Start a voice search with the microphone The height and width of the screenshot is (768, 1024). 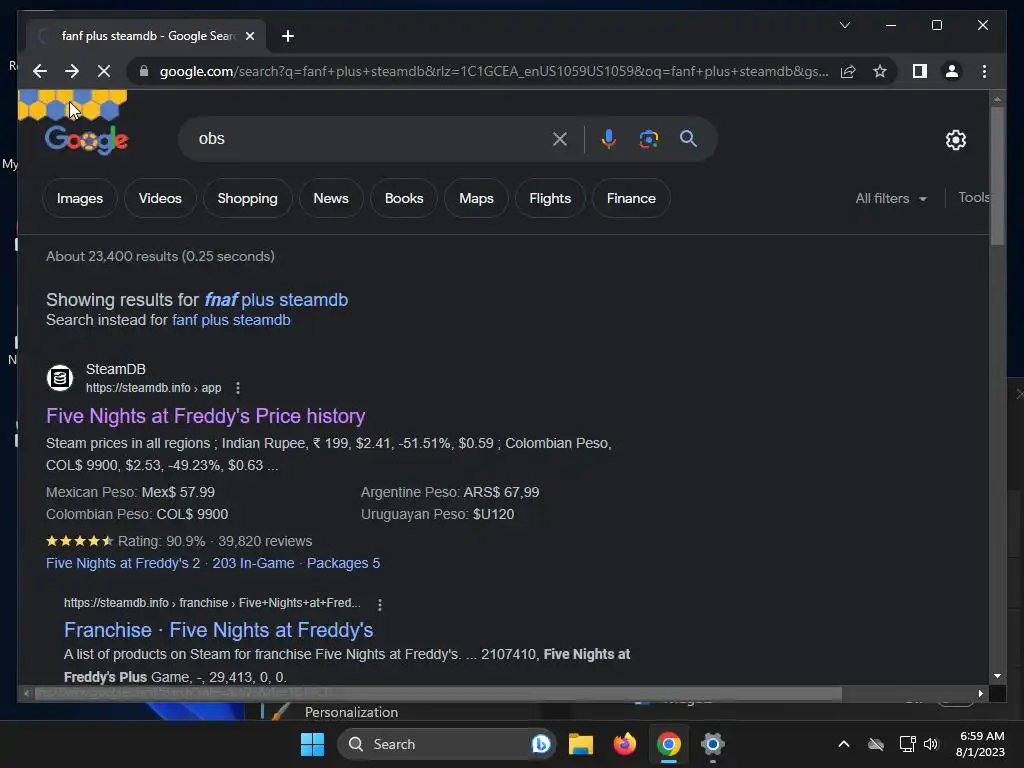(x=609, y=138)
